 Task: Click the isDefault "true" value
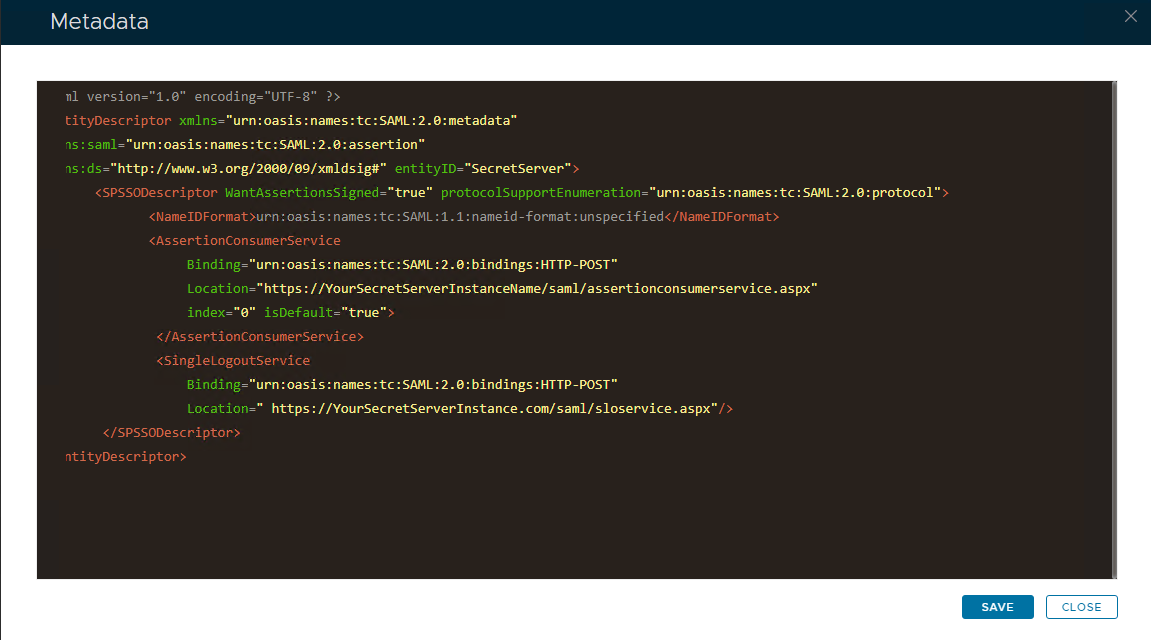coord(365,313)
